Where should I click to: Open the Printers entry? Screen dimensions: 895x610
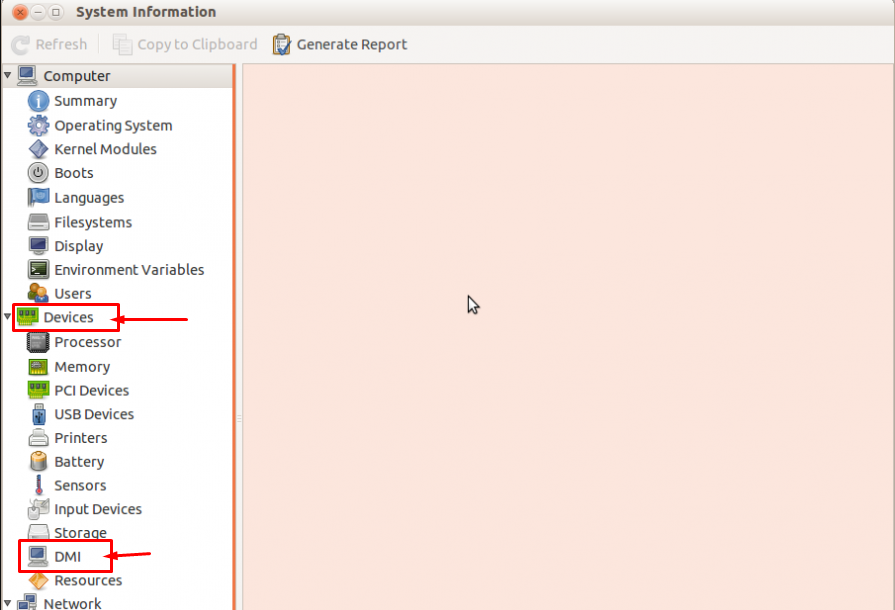(x=80, y=438)
